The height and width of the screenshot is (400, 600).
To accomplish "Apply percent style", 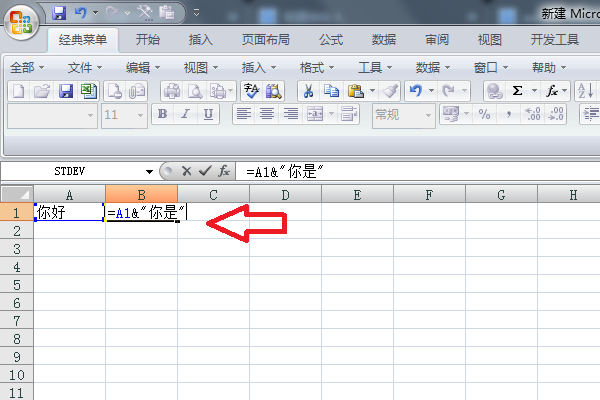I will click(x=484, y=114).
